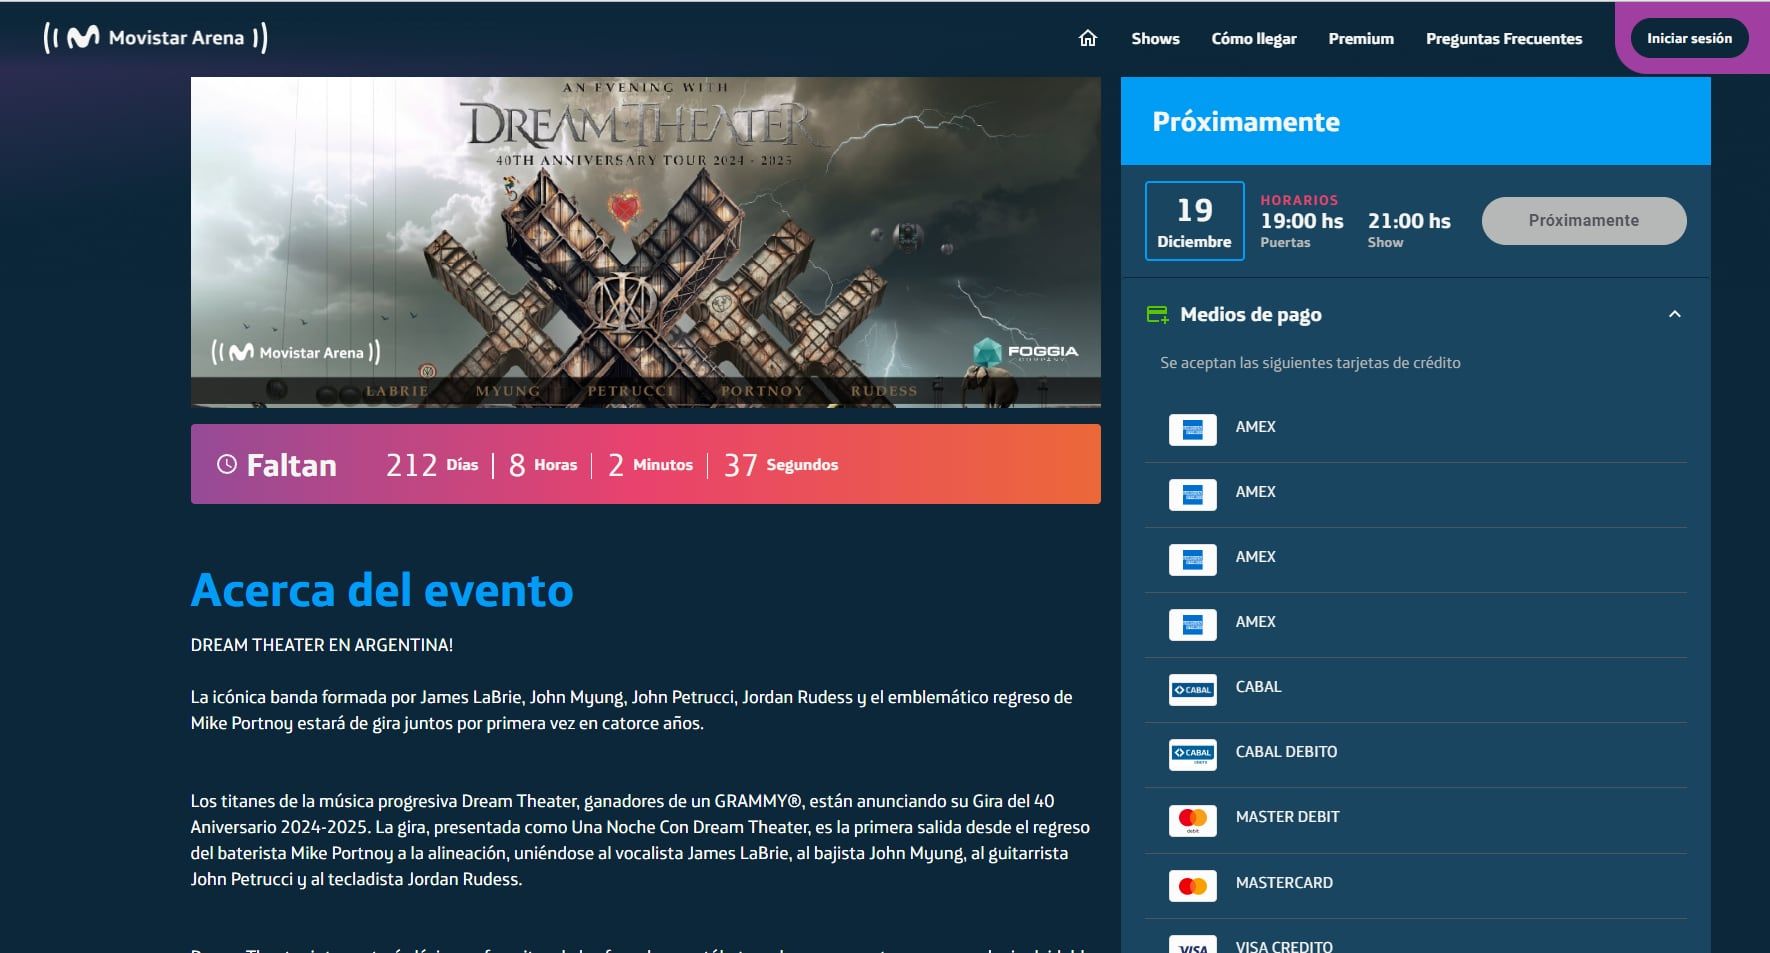
Task: Click the Cabal card logo icon
Action: [x=1192, y=689]
